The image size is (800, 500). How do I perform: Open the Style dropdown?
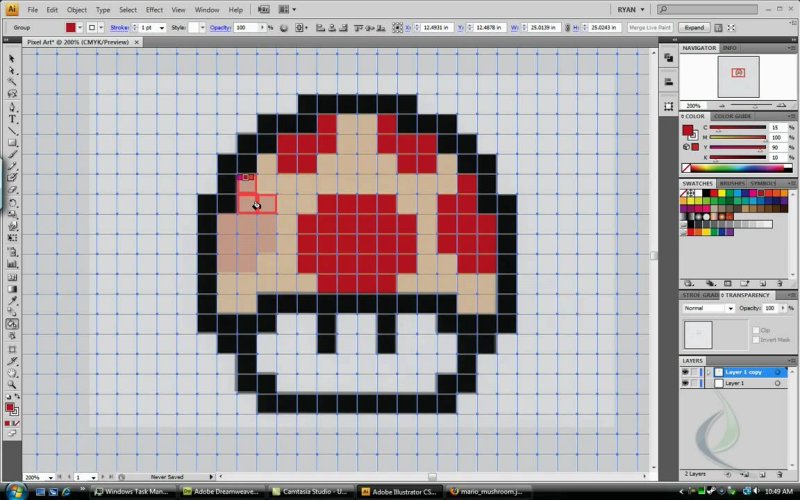point(203,28)
